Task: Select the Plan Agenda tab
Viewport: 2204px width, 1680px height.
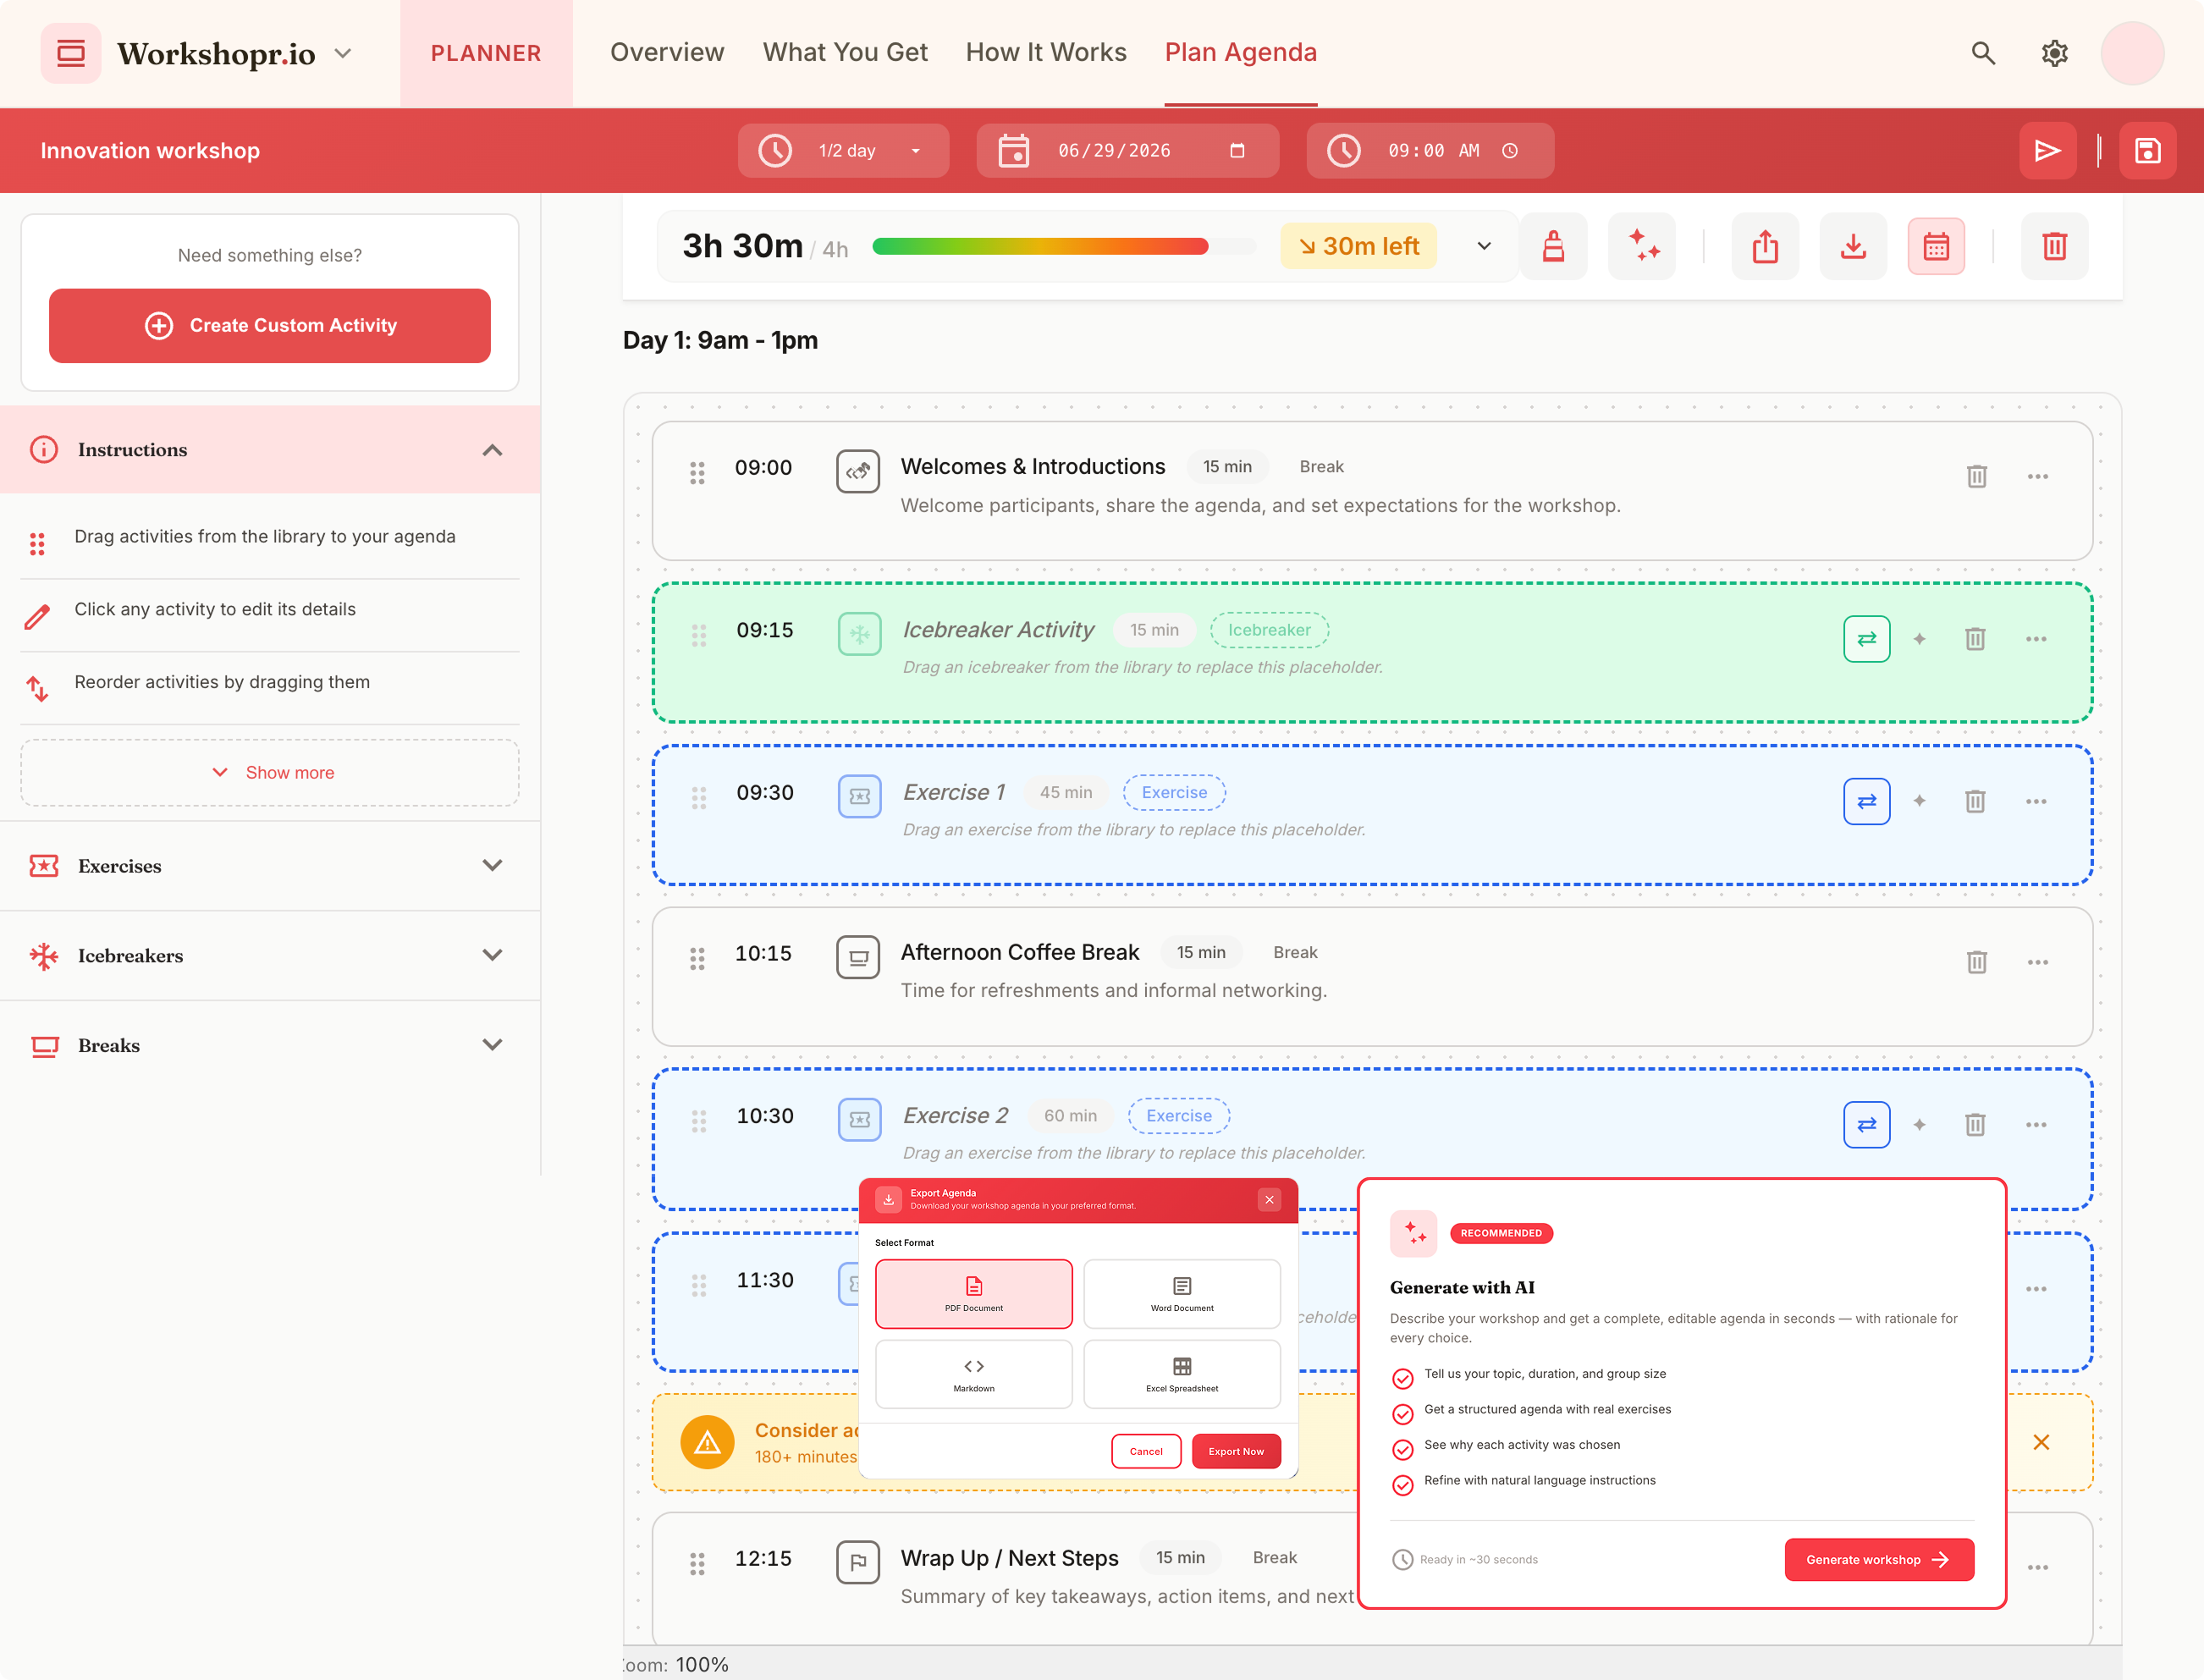Action: pos(1240,52)
